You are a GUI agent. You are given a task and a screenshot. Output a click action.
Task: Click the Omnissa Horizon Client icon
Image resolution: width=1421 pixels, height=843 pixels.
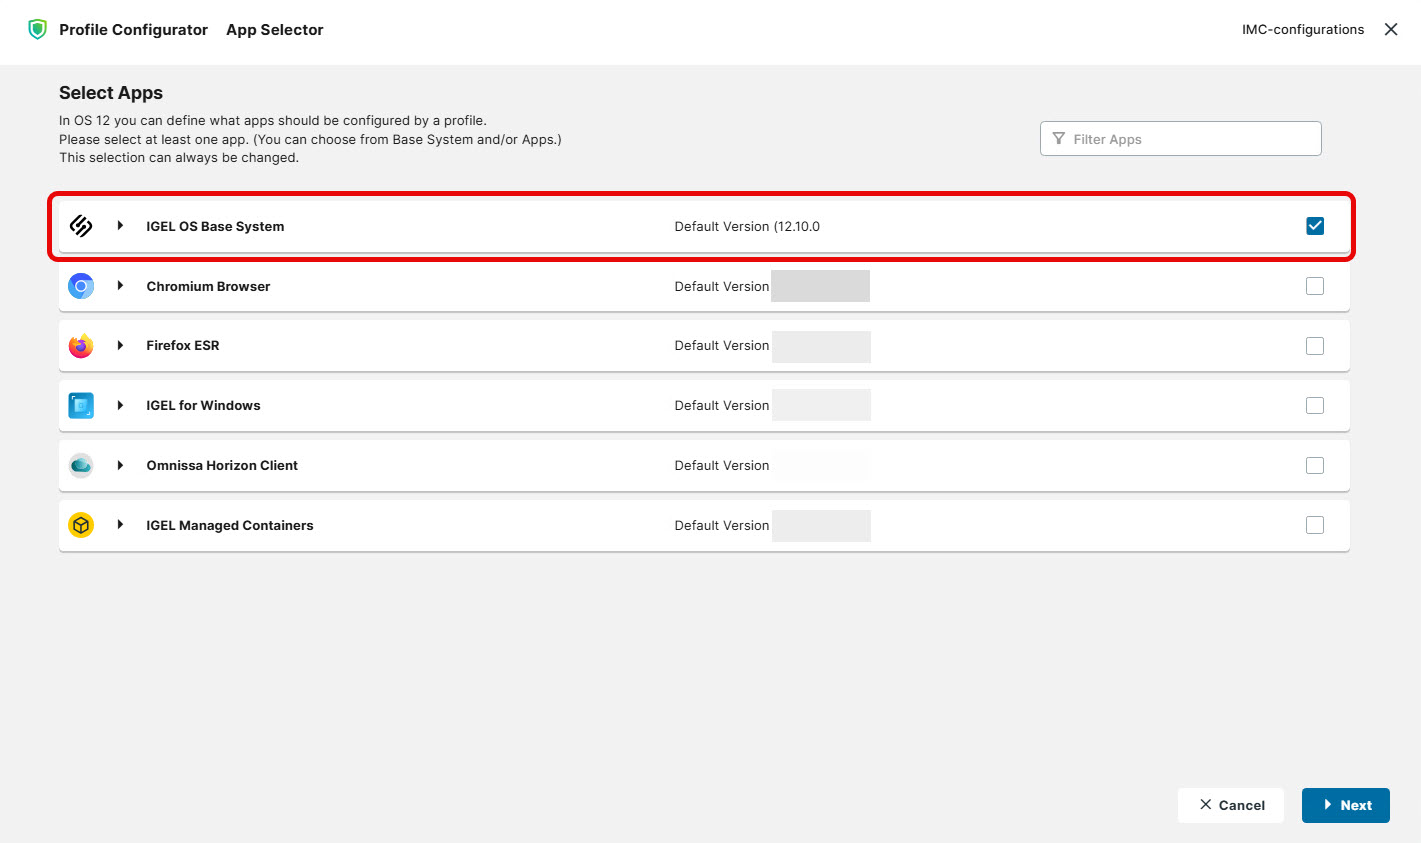point(81,465)
